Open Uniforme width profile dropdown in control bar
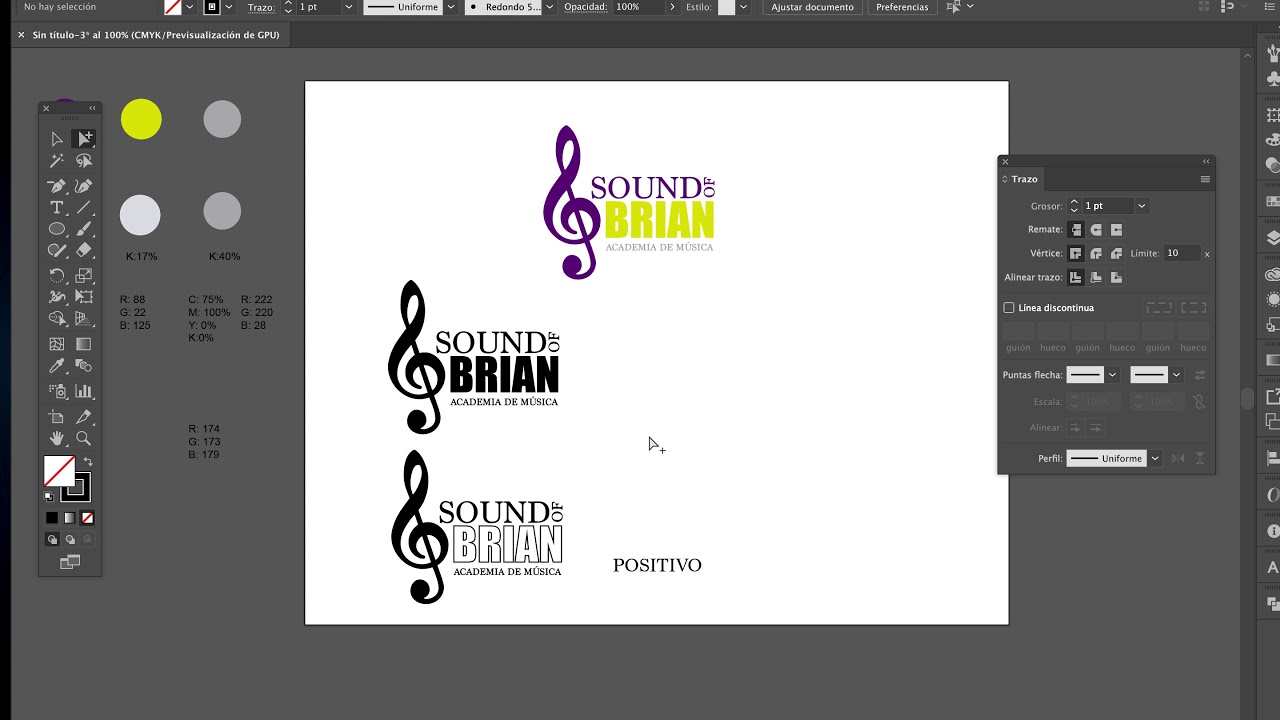 [451, 7]
